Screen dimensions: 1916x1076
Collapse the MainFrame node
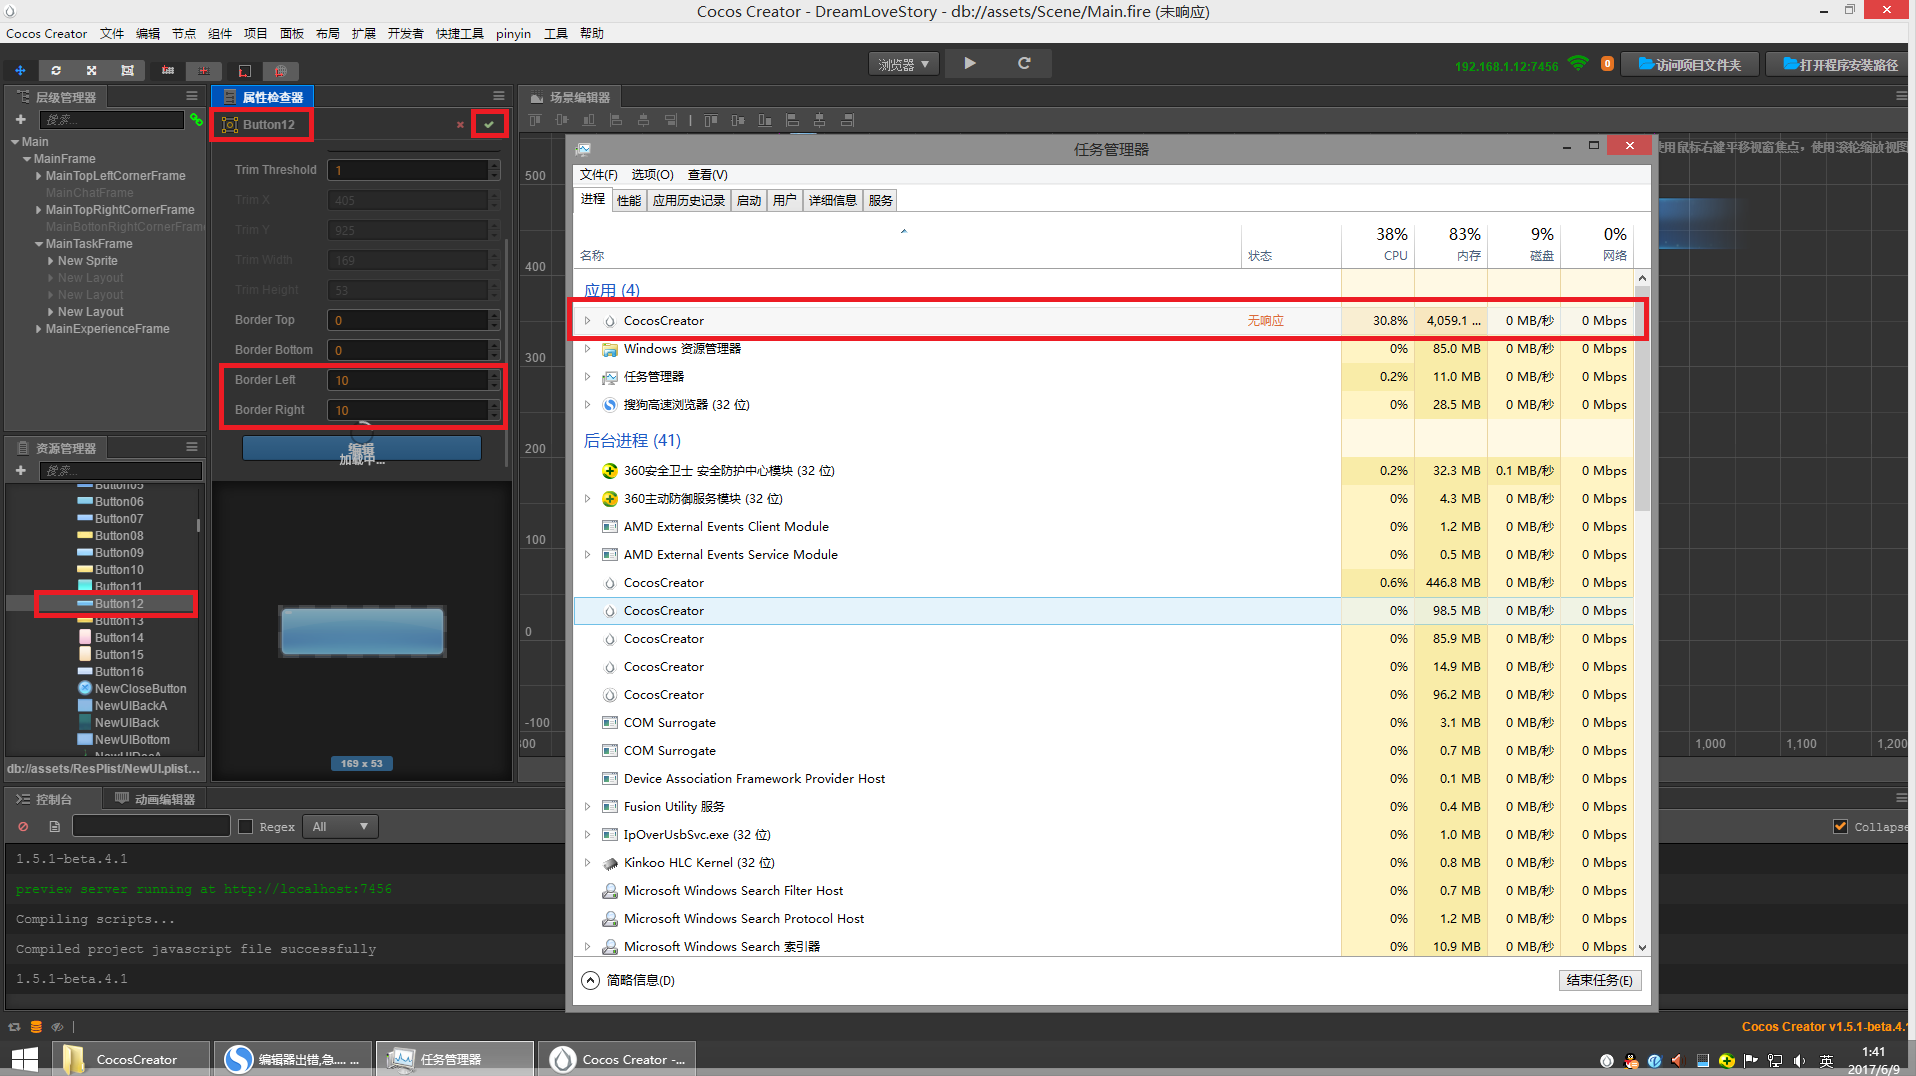pos(27,159)
